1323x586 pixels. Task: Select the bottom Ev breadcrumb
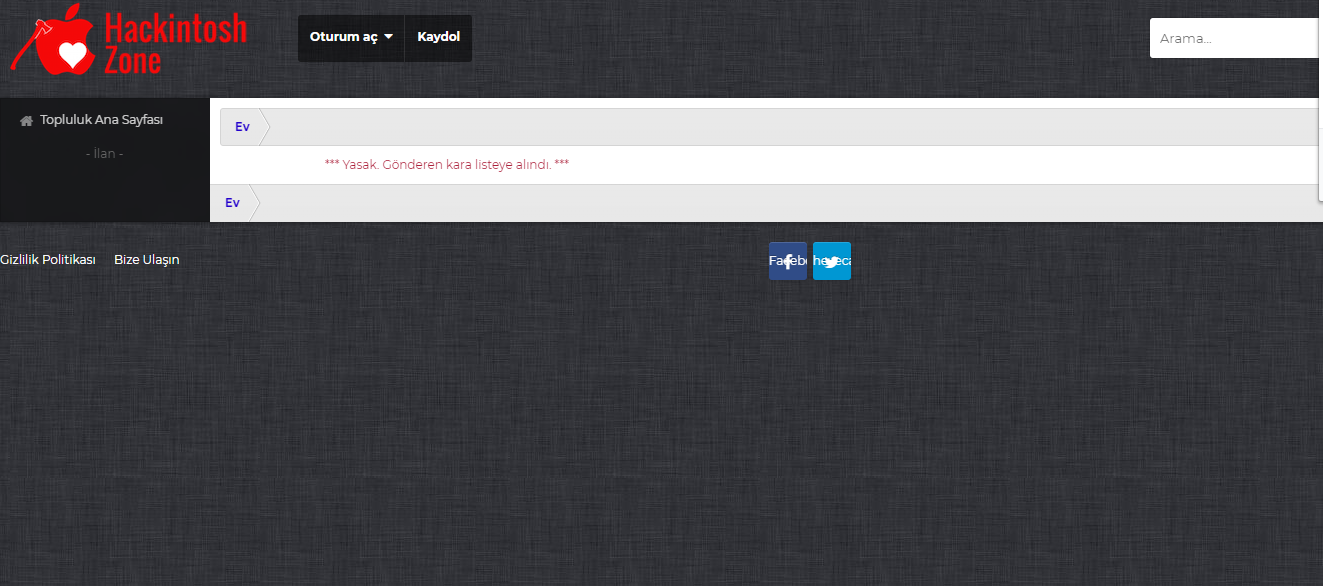pos(232,203)
